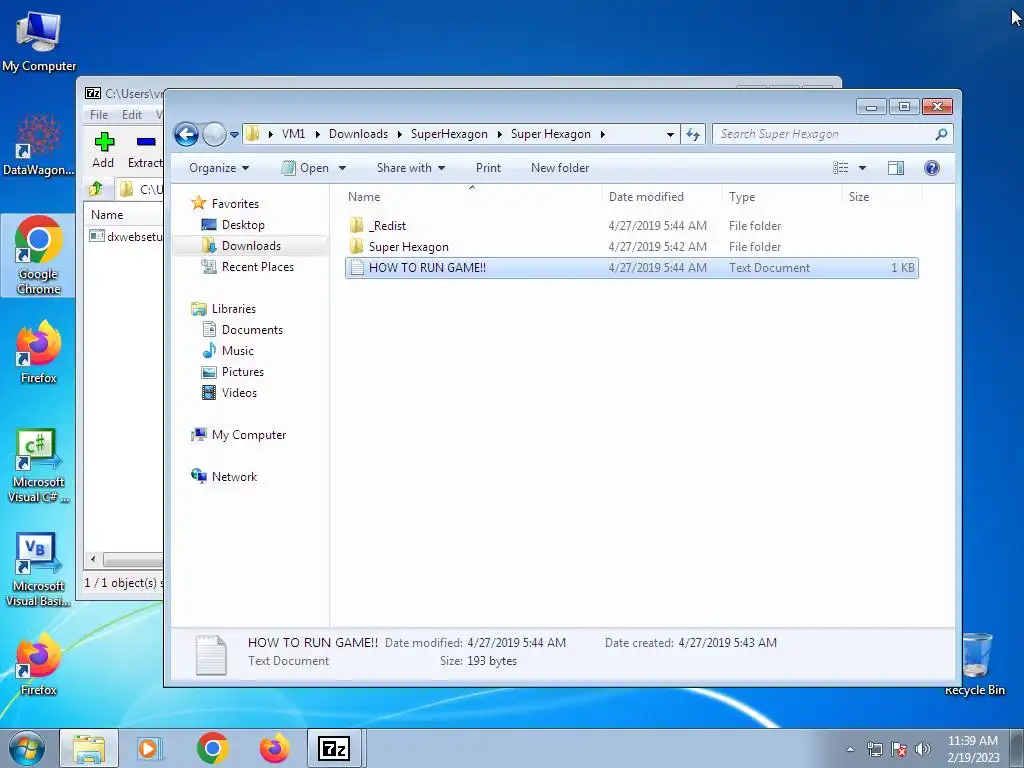Screen dimensions: 1024x768
Task: Open the Share with menu
Action: tap(411, 168)
